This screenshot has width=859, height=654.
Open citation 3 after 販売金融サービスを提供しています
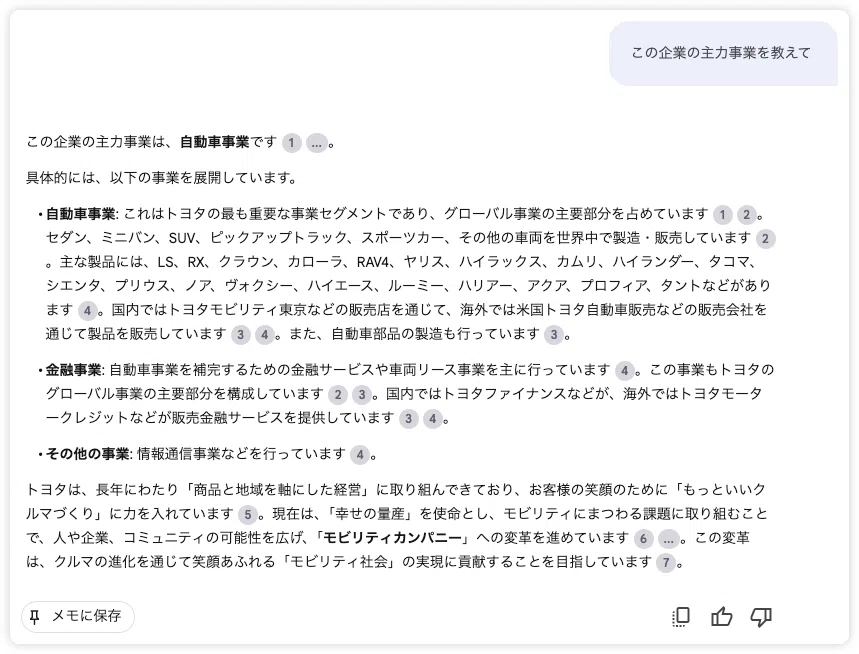(x=408, y=419)
